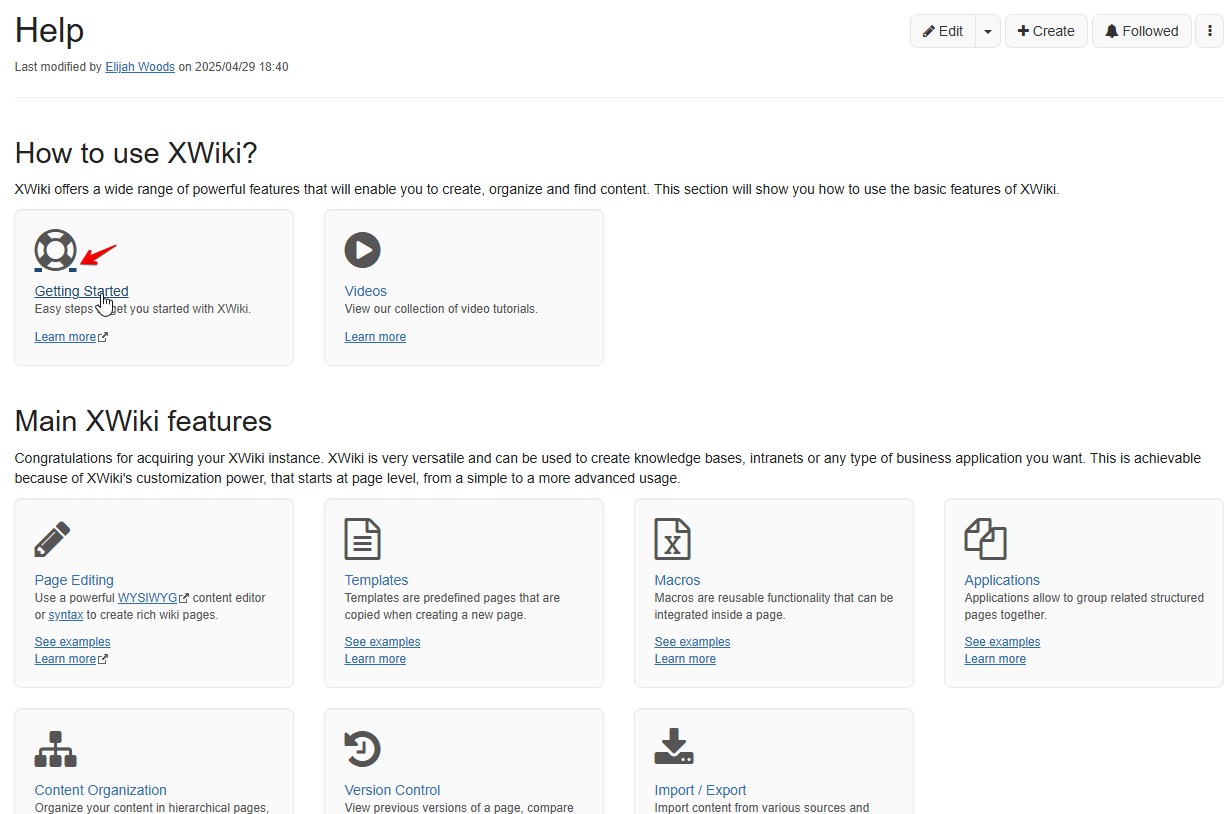Open the Macros link
Viewport: 1227px width, 814px height.
click(x=677, y=580)
